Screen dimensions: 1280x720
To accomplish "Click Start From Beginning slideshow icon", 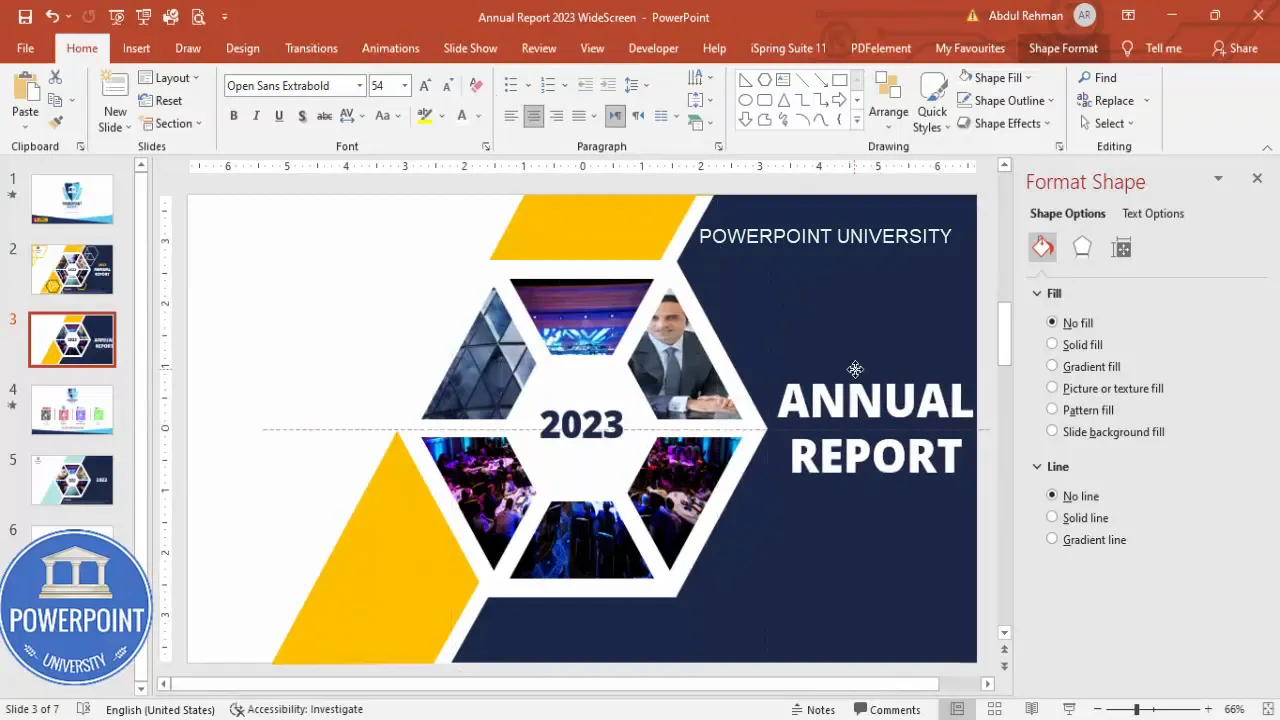I will click(117, 17).
